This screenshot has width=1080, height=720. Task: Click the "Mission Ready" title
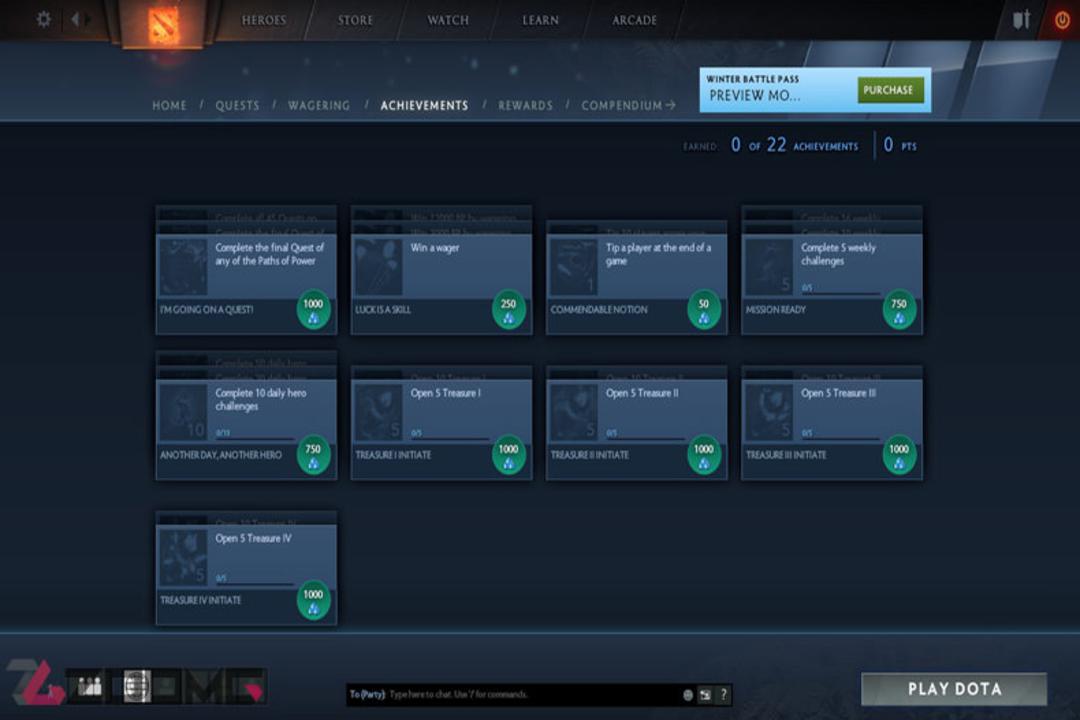point(776,310)
